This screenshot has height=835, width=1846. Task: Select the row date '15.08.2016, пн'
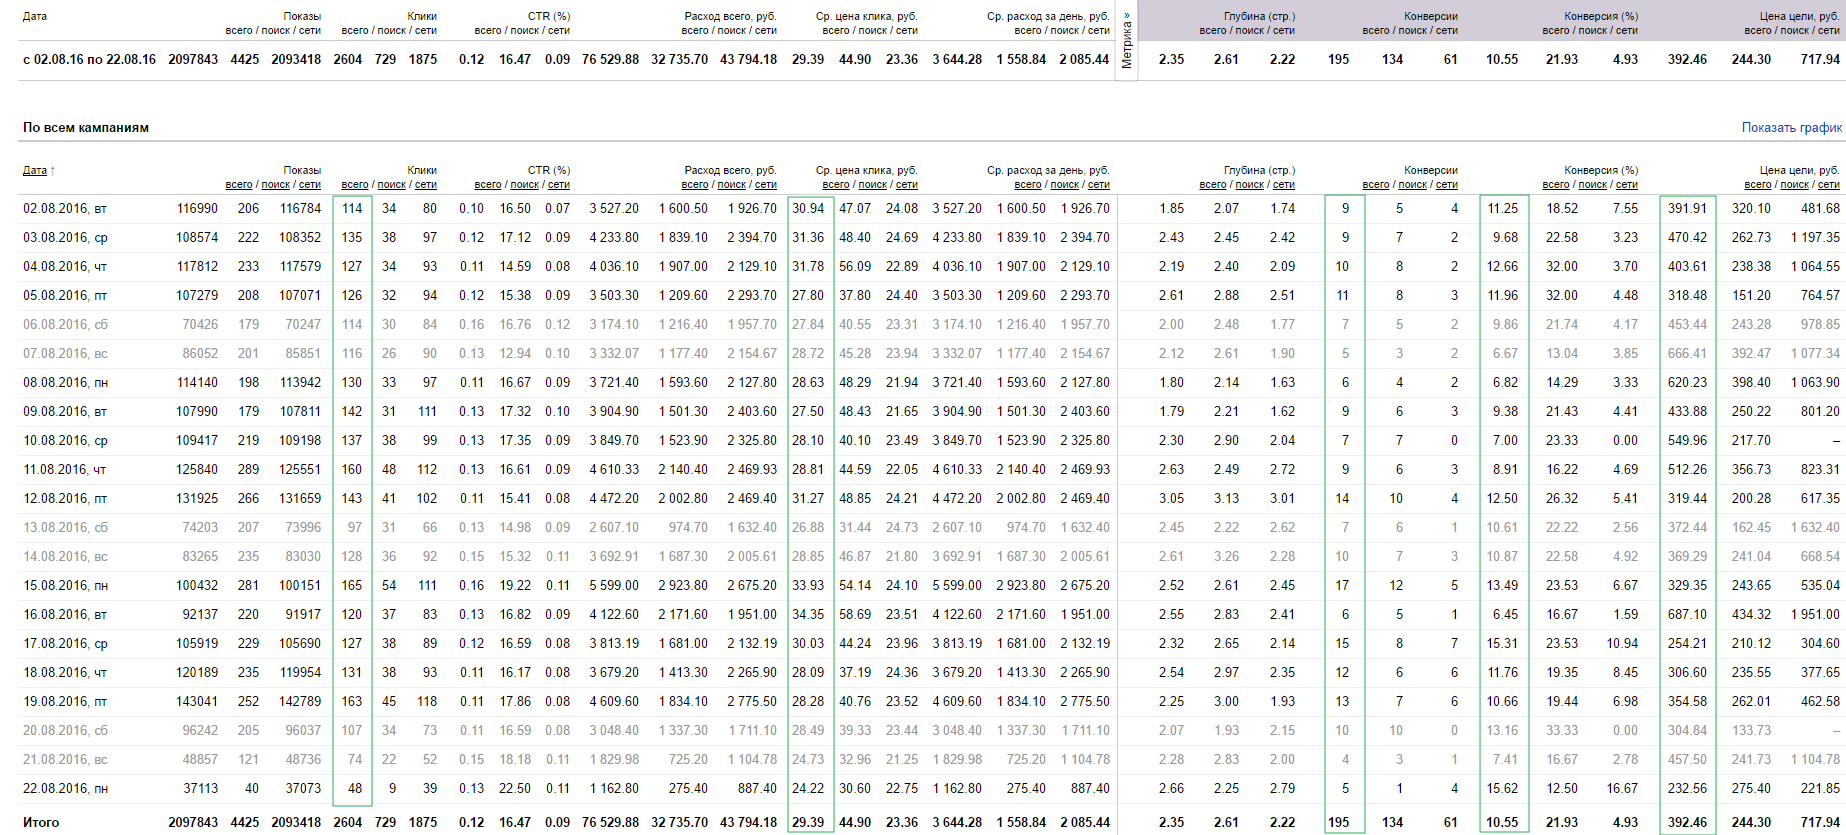(x=65, y=586)
